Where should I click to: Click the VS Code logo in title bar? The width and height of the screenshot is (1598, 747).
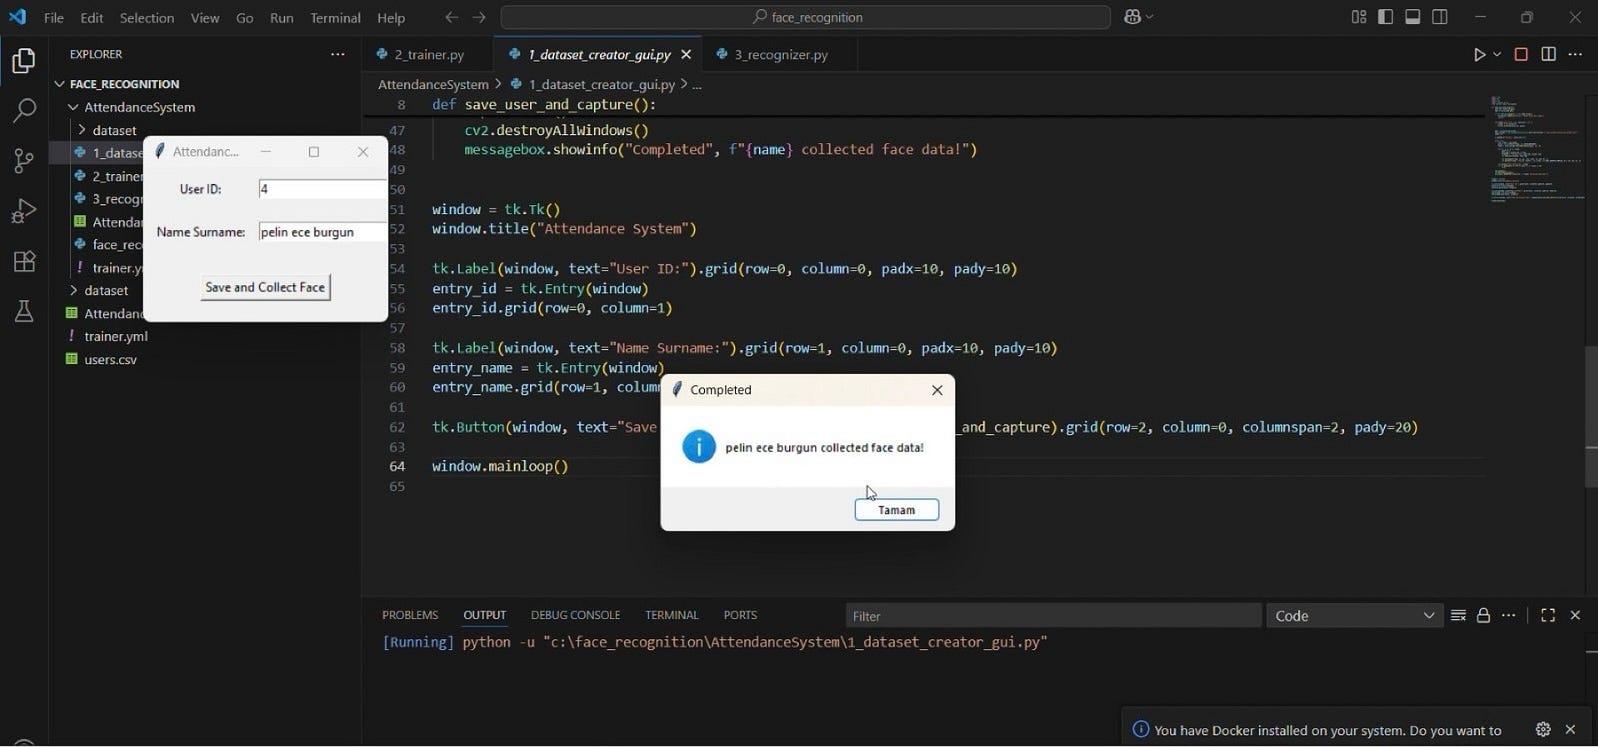click(17, 17)
